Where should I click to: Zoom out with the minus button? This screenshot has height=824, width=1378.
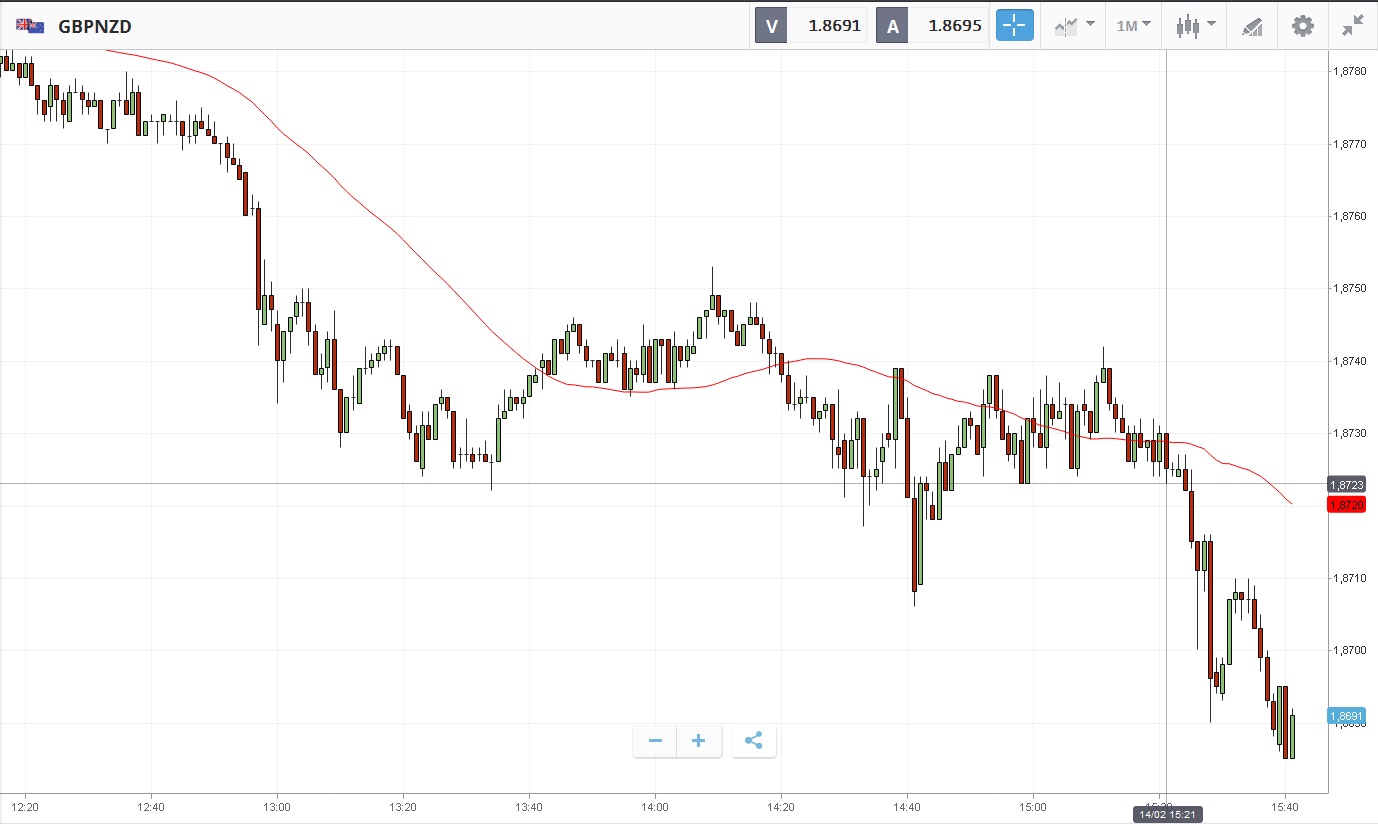coord(655,741)
